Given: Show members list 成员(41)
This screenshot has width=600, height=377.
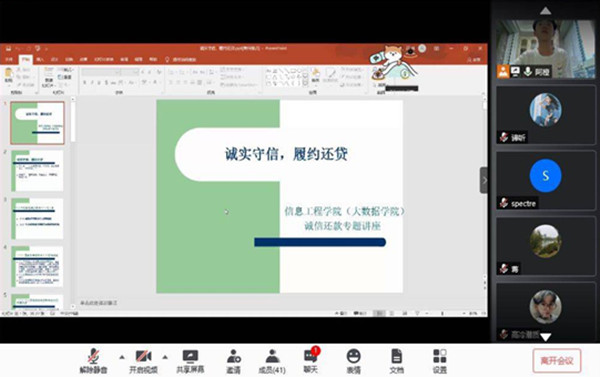Looking at the screenshot, I should pyautogui.click(x=272, y=361).
